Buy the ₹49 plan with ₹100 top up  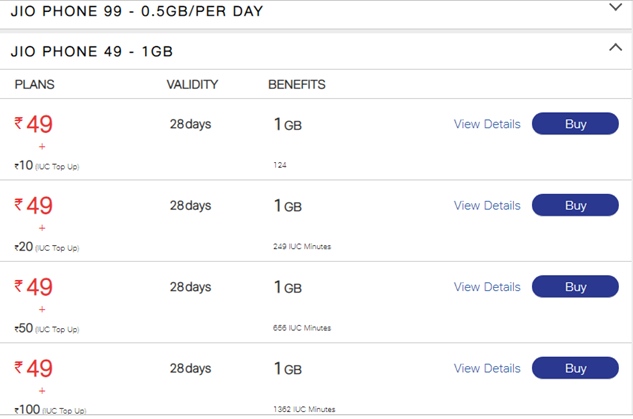pyautogui.click(x=575, y=368)
